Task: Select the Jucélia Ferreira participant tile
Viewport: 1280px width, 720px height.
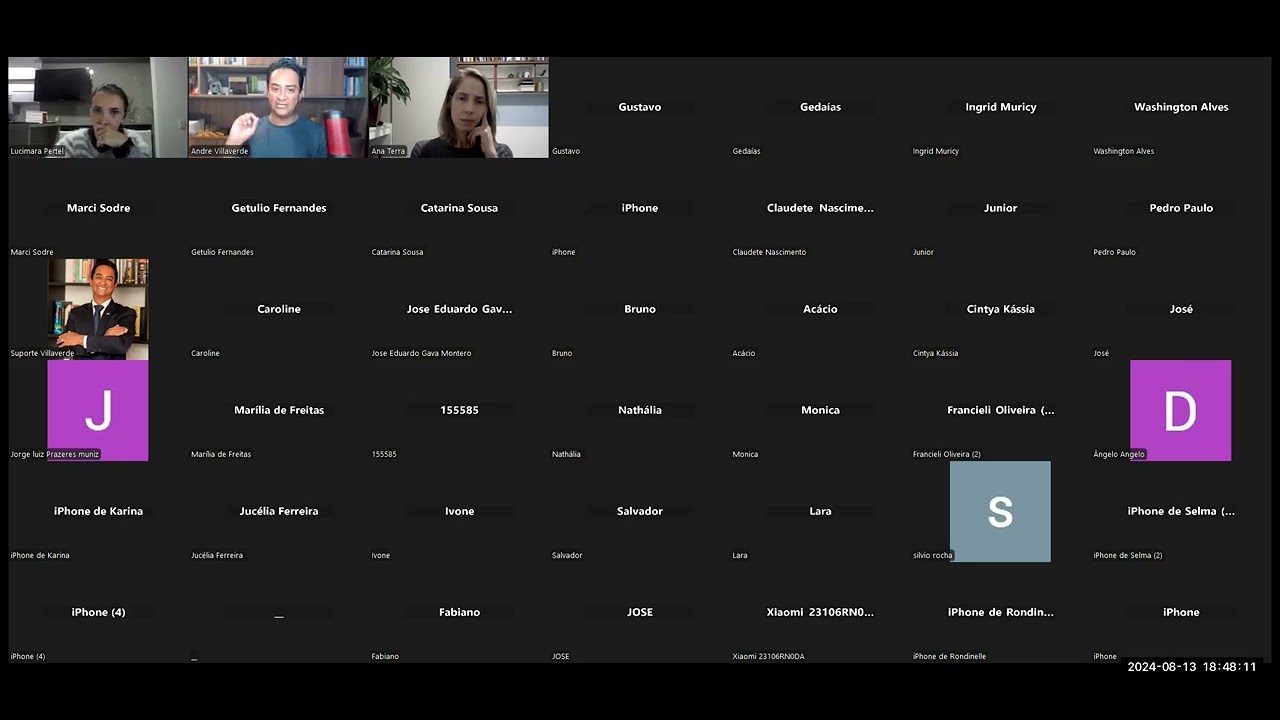Action: [278, 511]
